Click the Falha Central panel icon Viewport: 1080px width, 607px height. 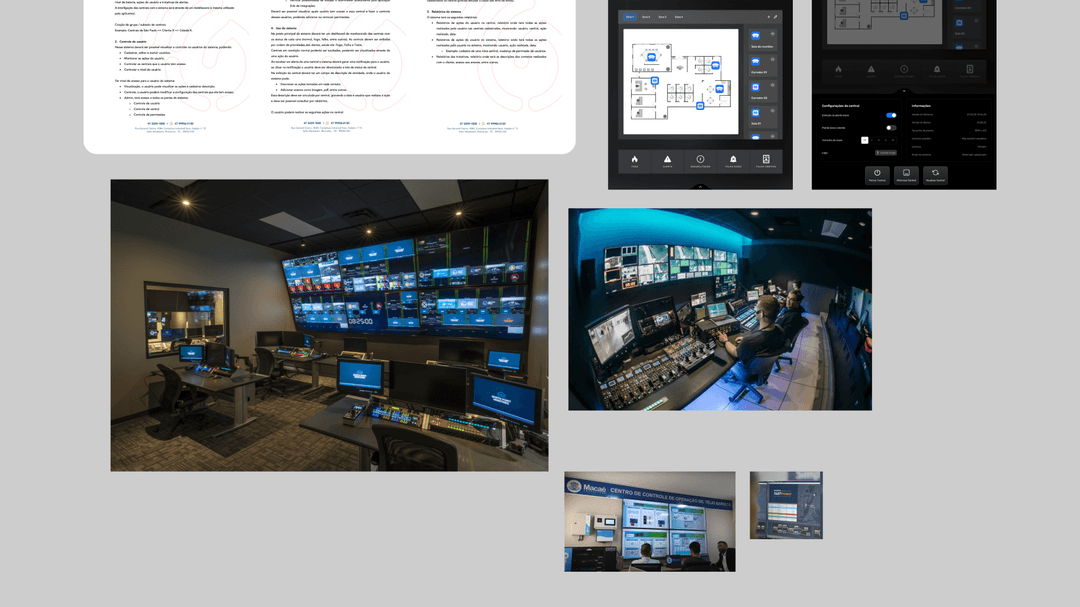[766, 161]
